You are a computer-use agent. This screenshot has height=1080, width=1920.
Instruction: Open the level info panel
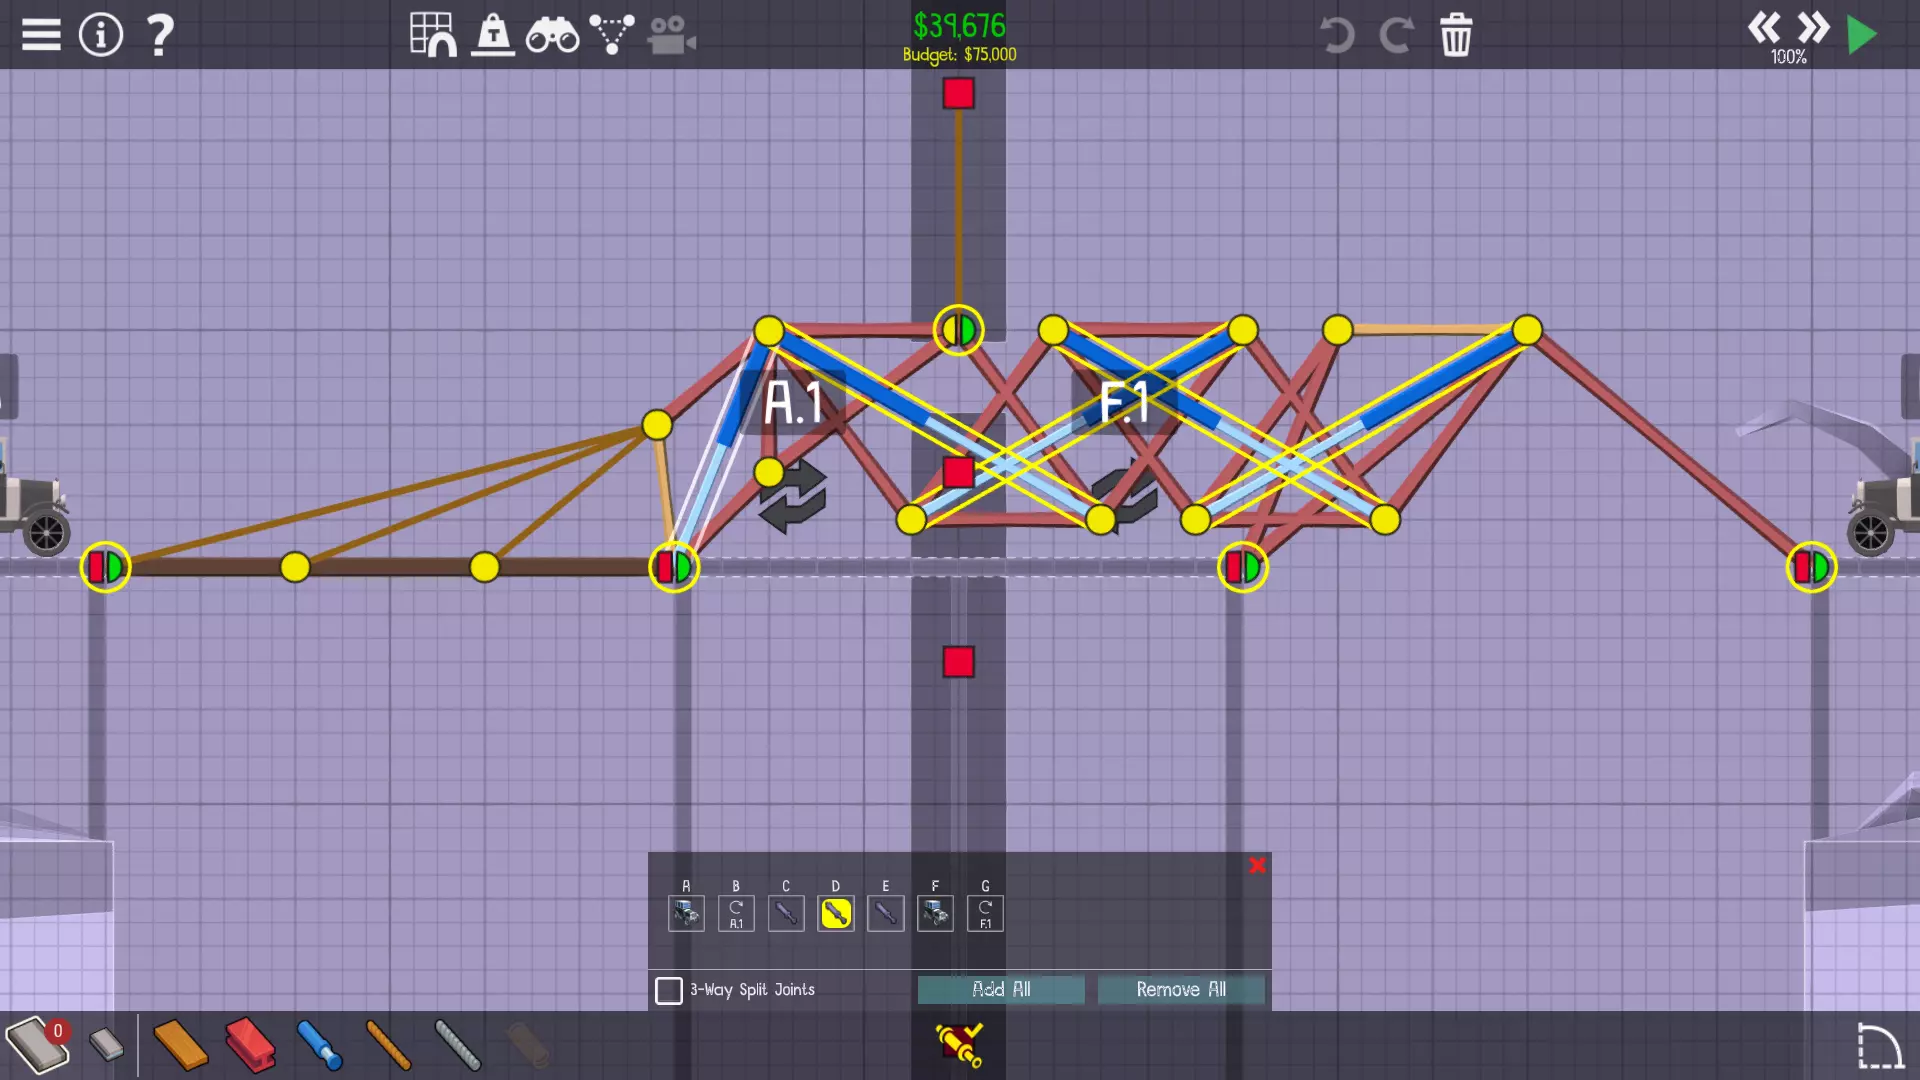click(101, 35)
